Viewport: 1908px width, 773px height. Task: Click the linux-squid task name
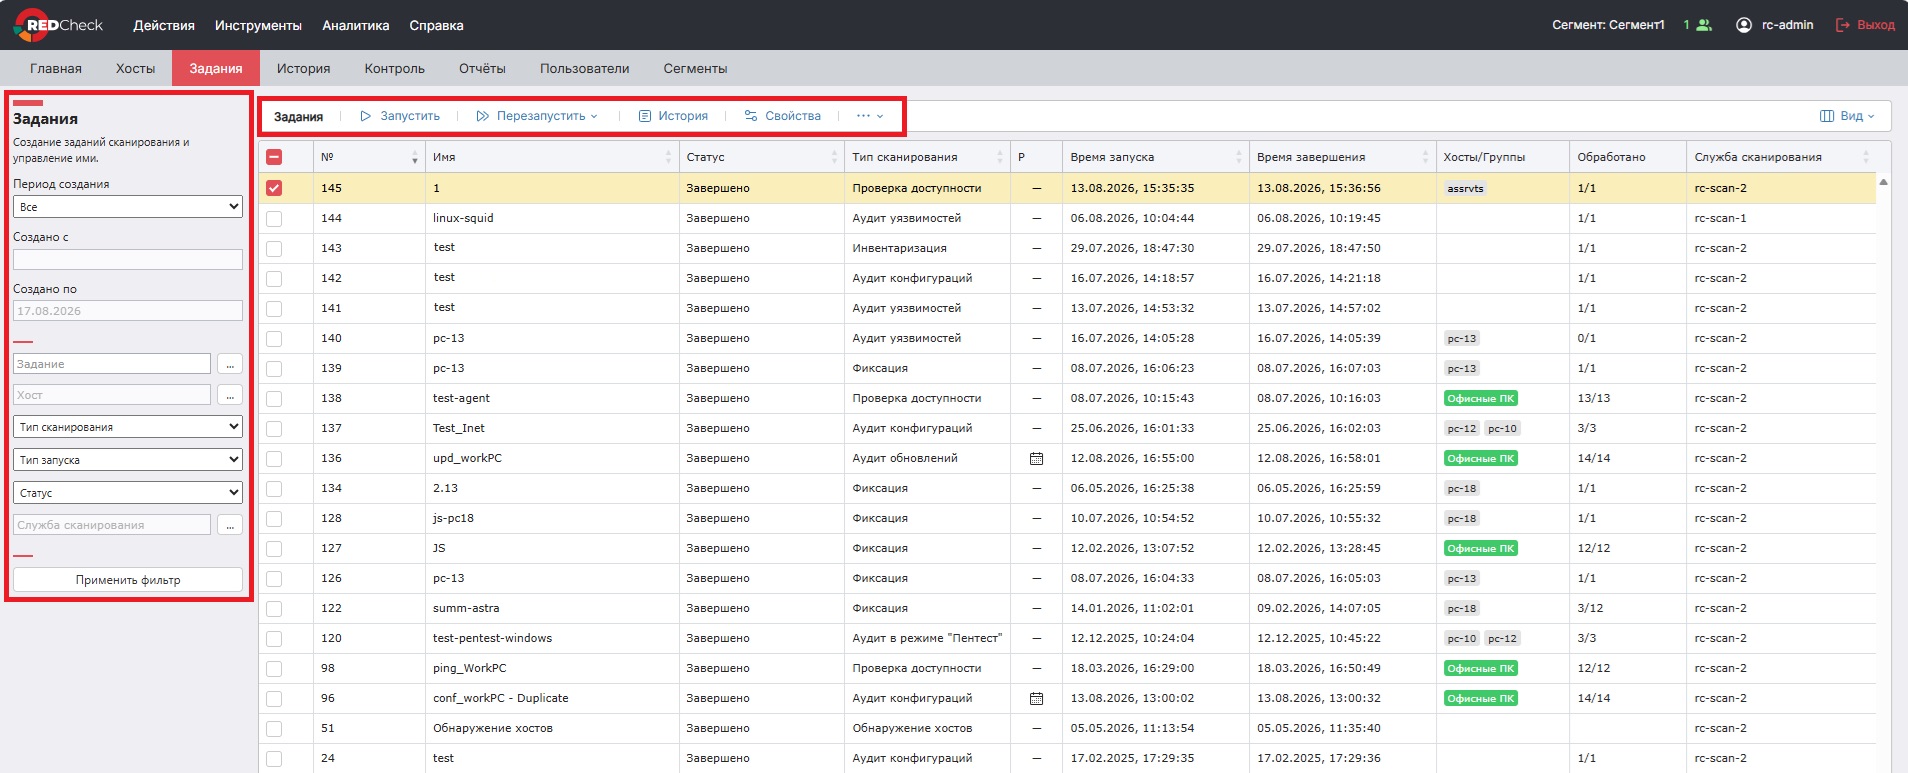(x=463, y=218)
